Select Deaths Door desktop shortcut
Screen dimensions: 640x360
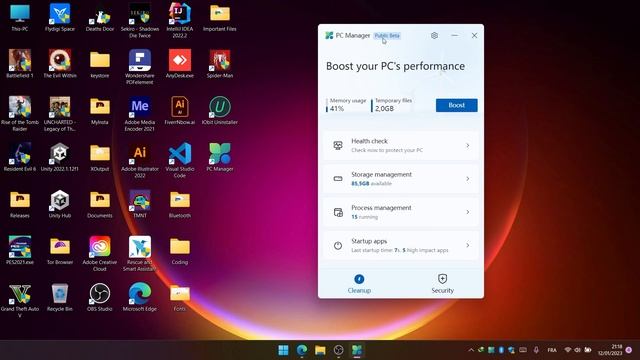[100, 18]
